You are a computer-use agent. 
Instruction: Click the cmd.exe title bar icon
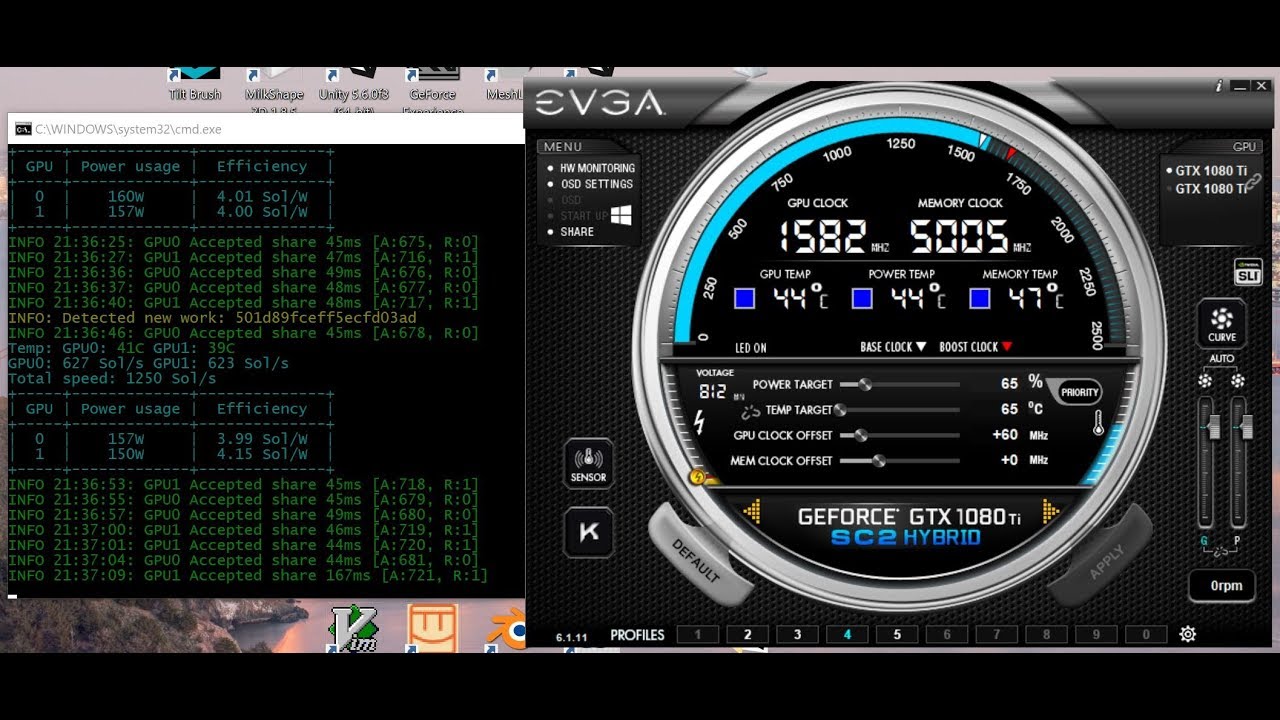pos(22,129)
